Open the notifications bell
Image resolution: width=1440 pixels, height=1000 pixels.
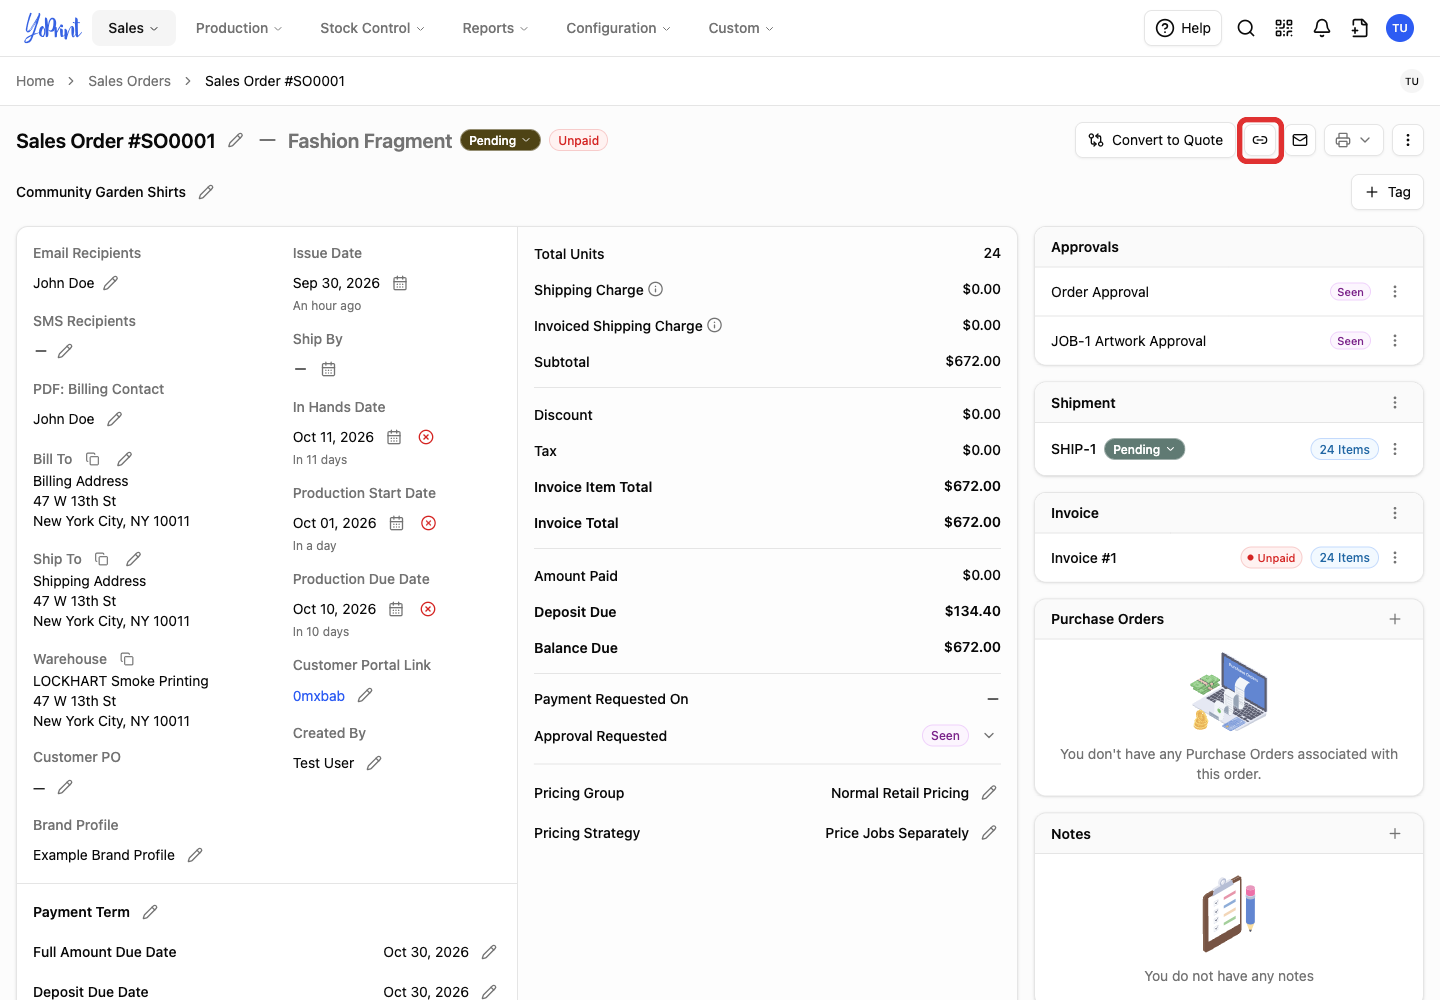pos(1322,28)
